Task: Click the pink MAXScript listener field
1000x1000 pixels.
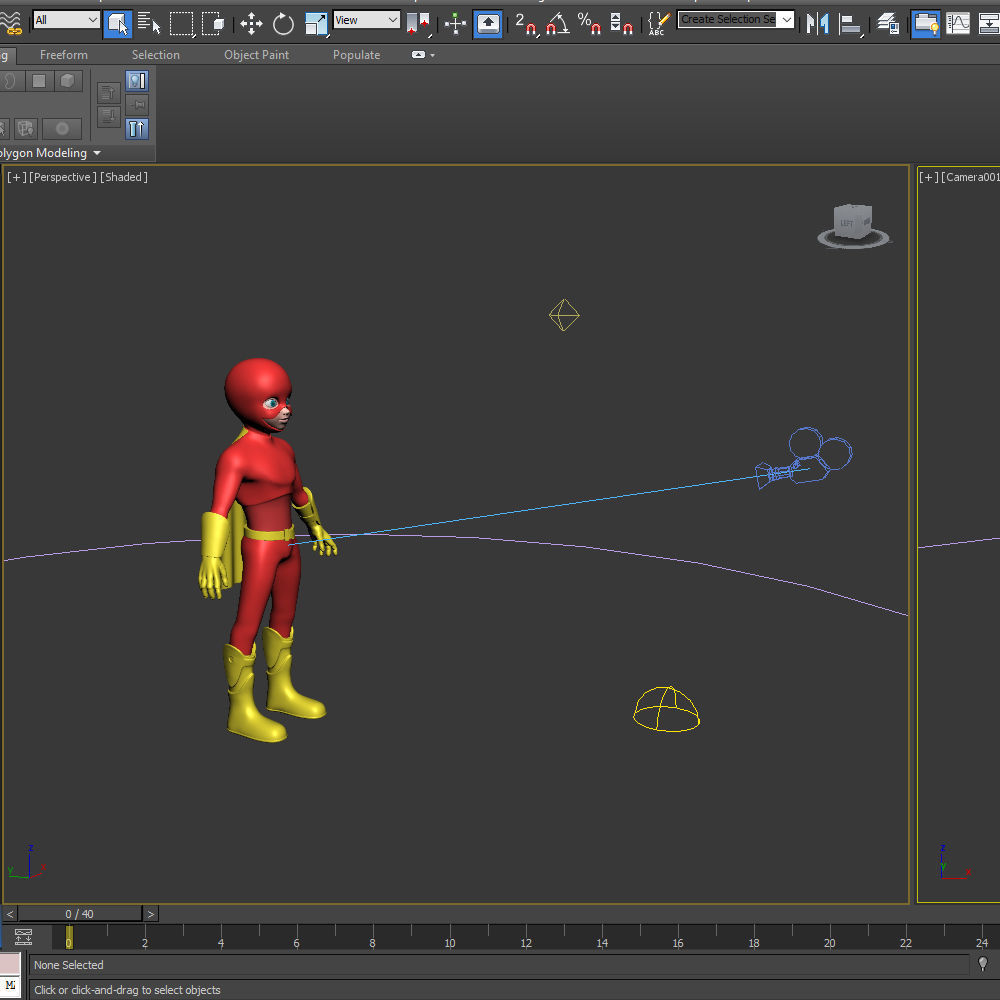Action: click(x=10, y=964)
